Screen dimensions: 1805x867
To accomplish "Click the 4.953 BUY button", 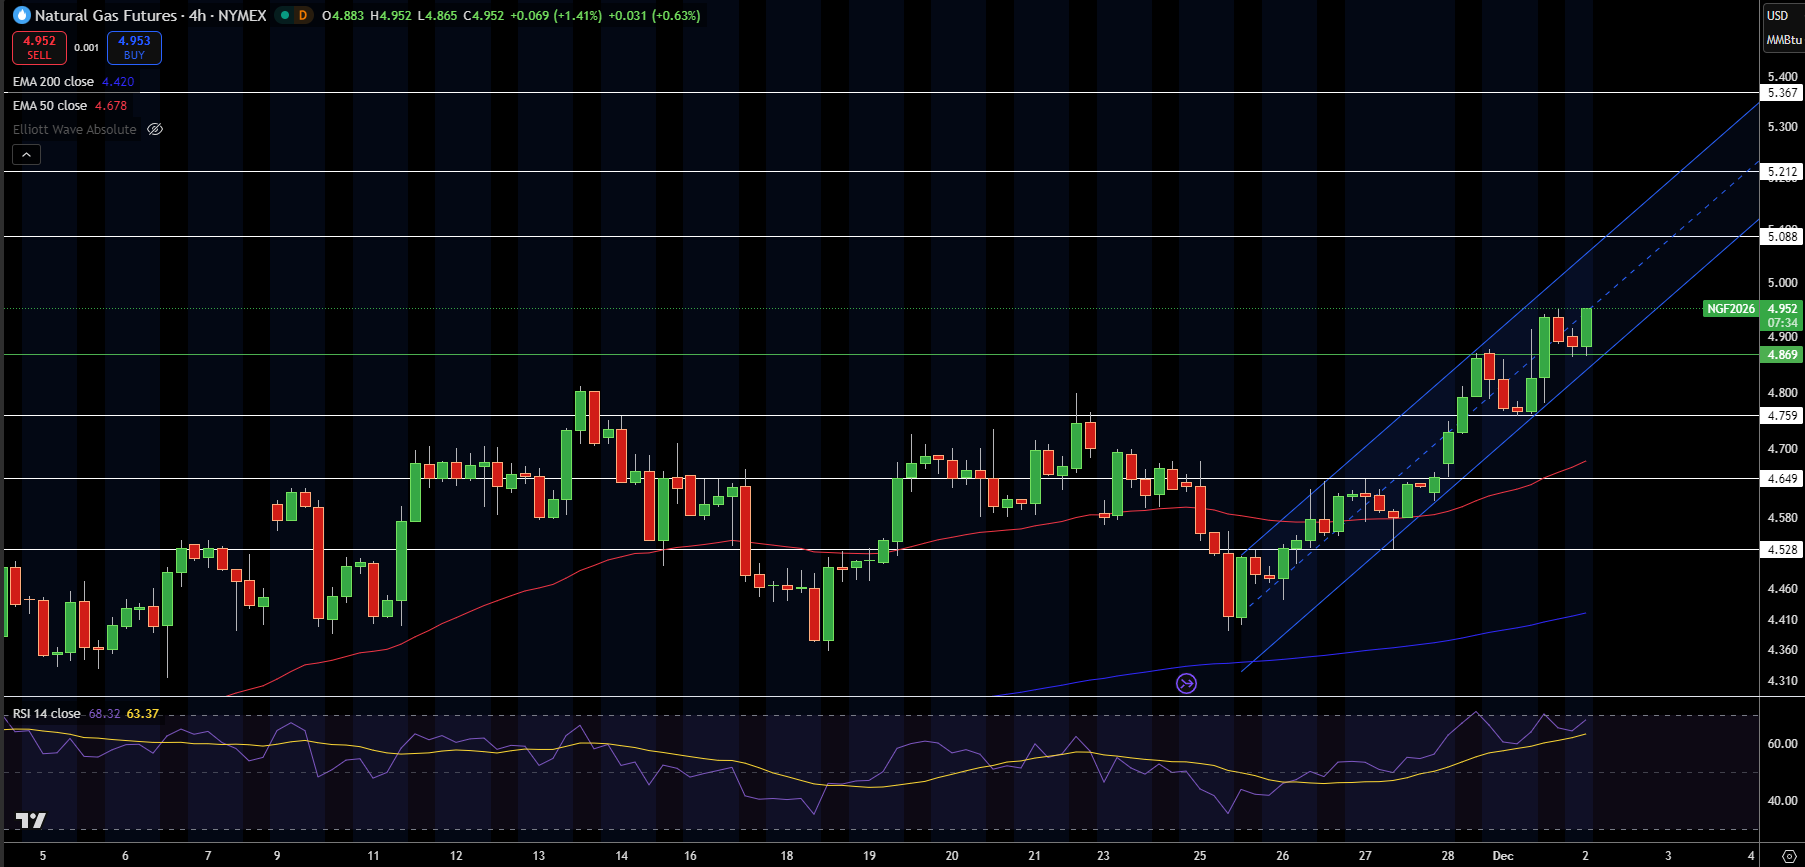I will [x=134, y=47].
